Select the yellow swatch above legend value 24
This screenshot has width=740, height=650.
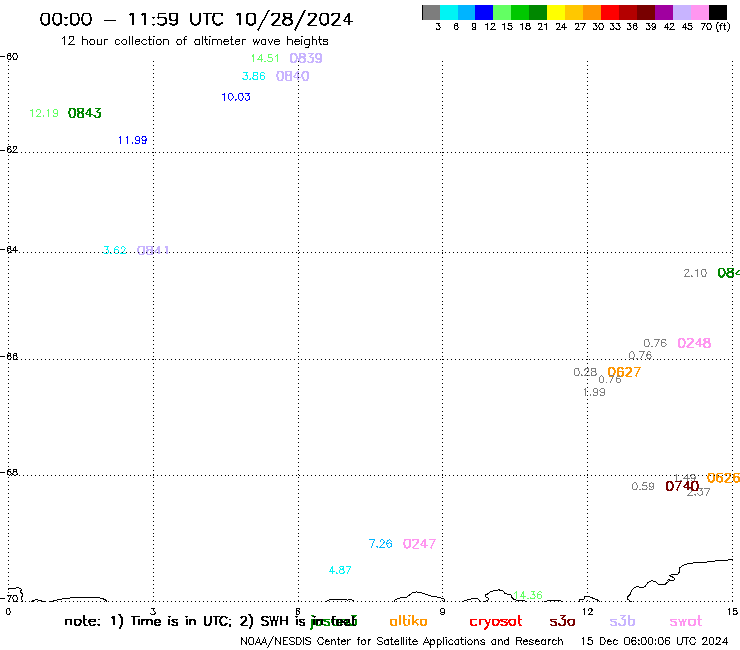[557, 12]
